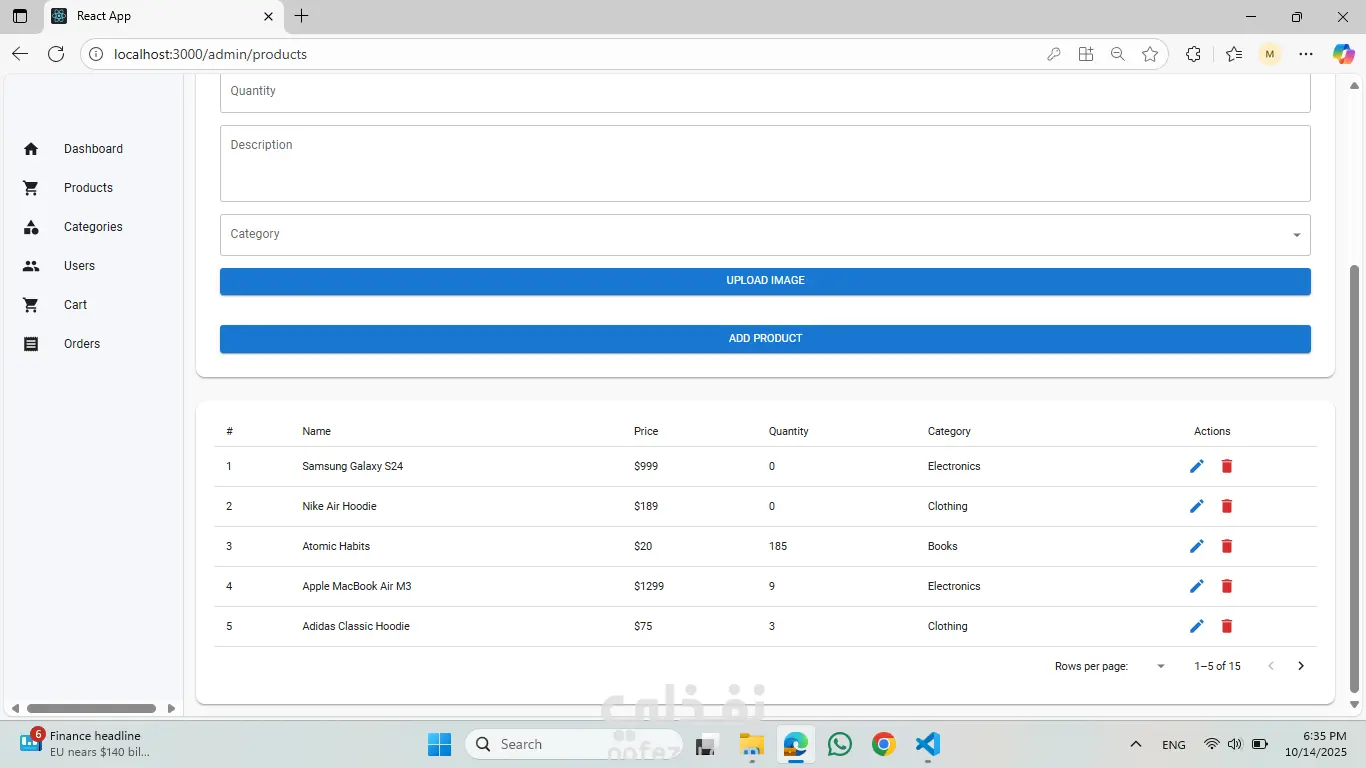Click the ADD PRODUCT button

pos(765,339)
